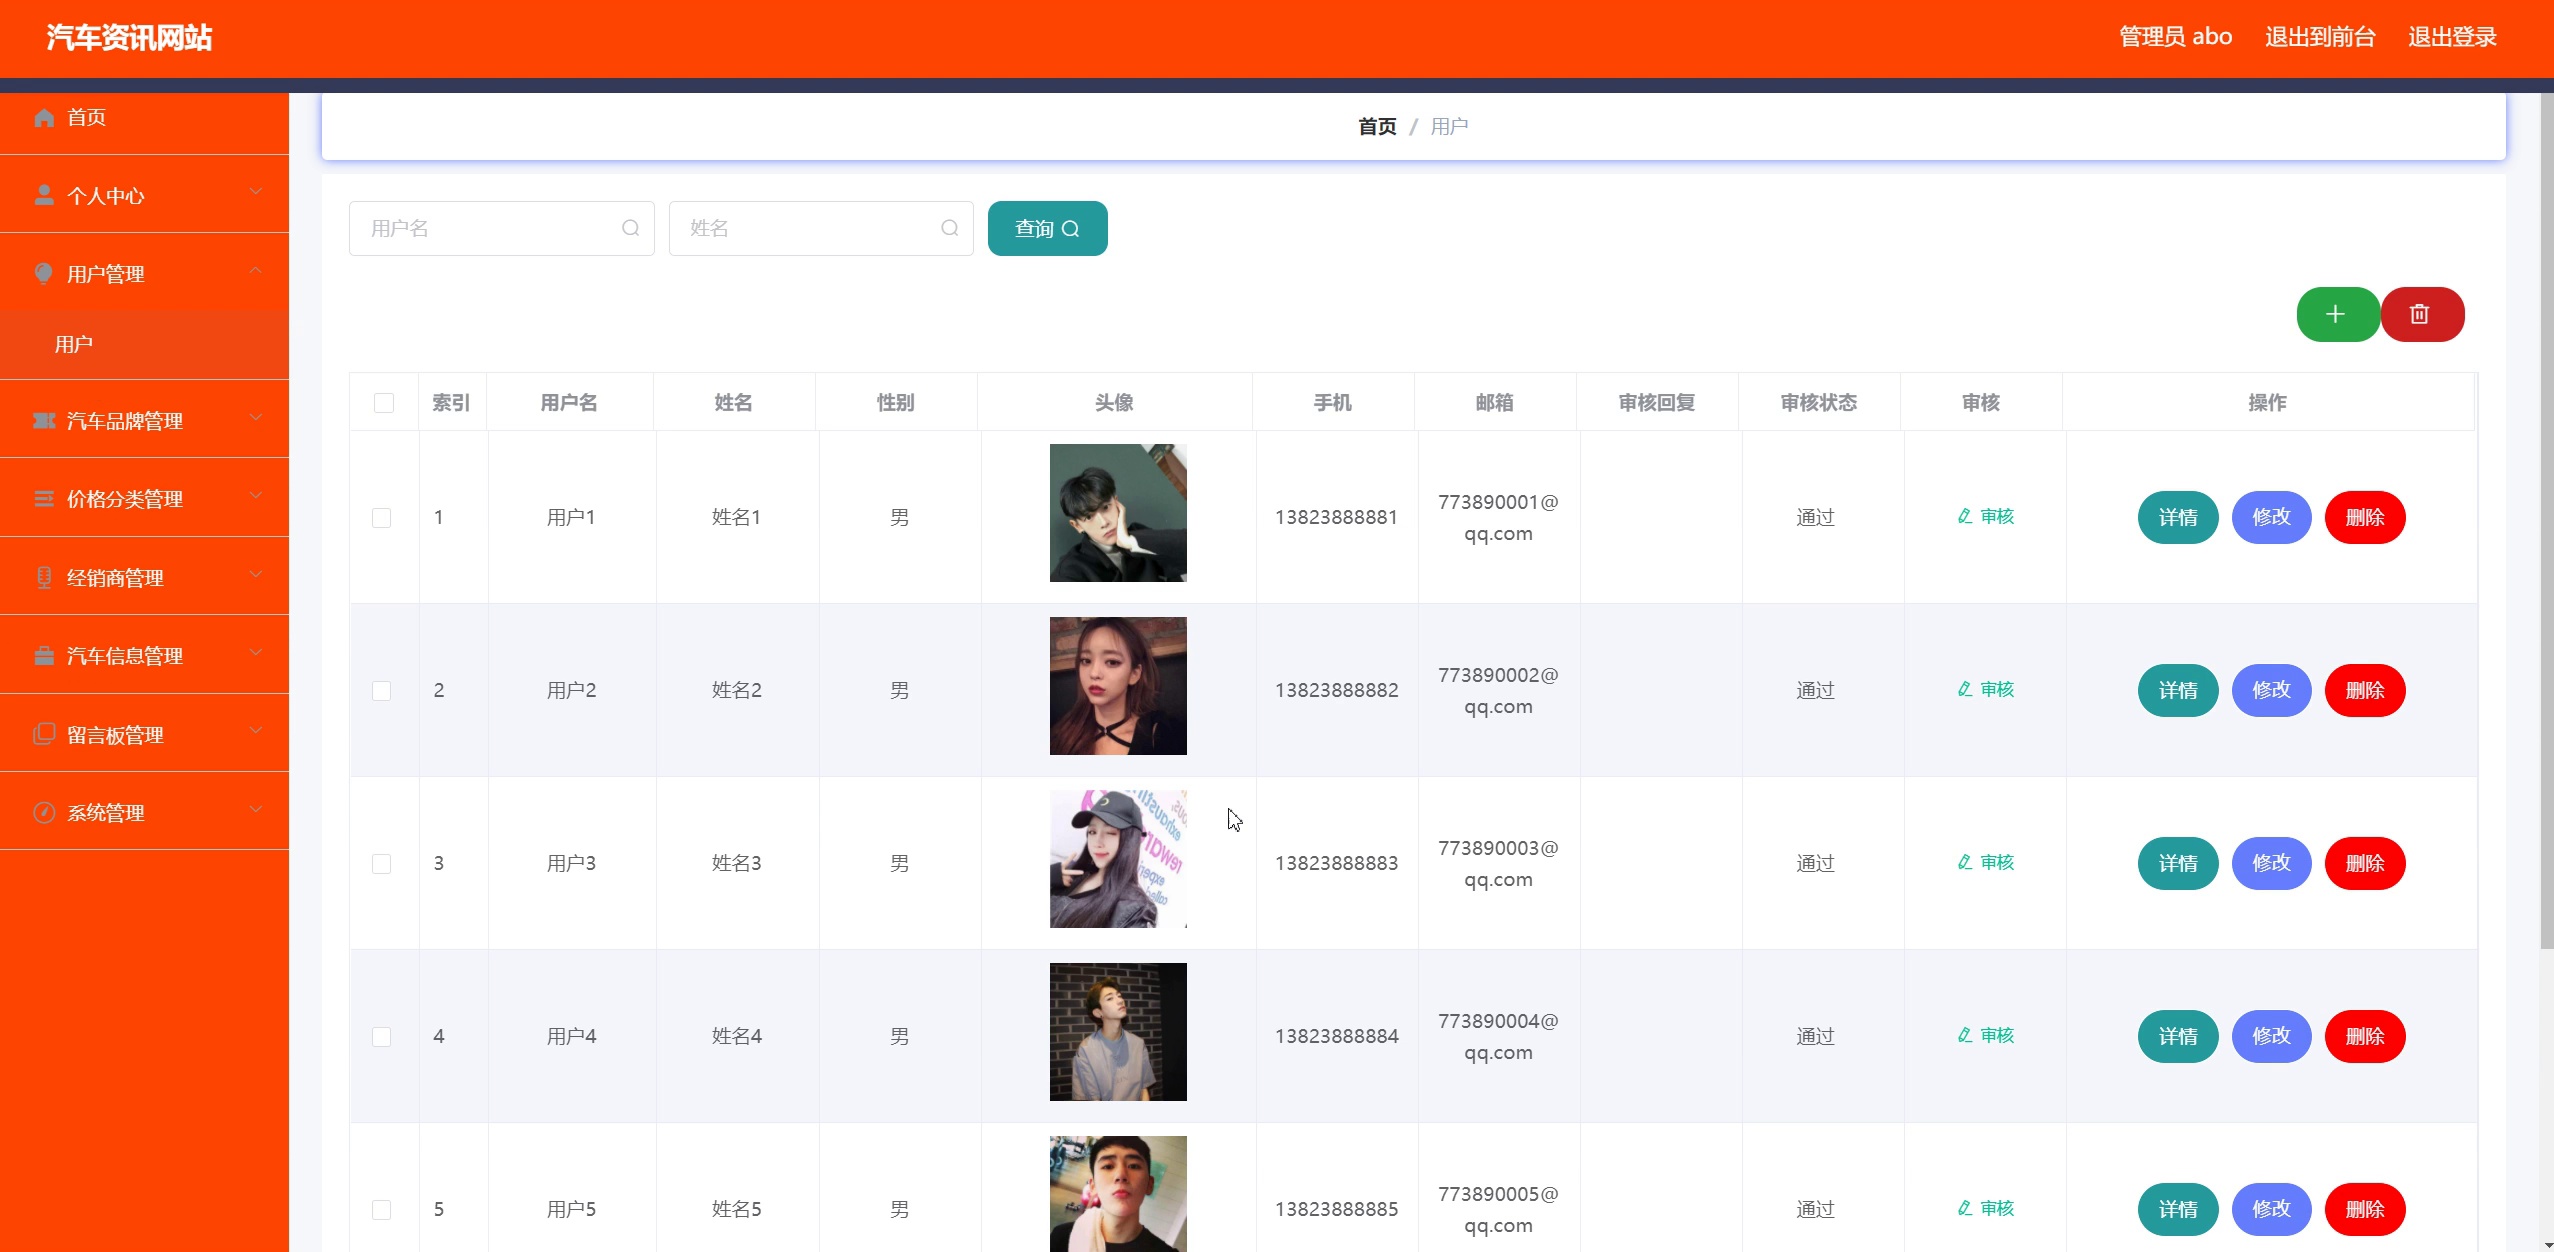Open 详情 for 用户1
This screenshot has height=1252, width=2554.
pyautogui.click(x=2178, y=517)
